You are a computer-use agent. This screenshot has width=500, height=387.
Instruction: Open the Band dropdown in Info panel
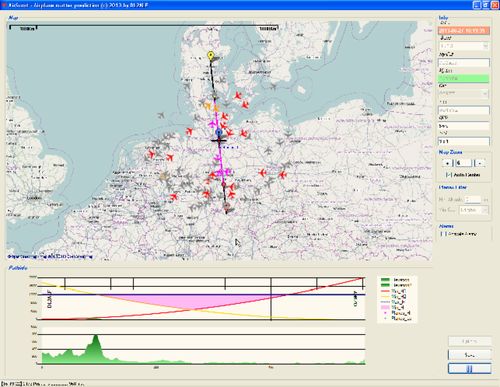pos(464,46)
